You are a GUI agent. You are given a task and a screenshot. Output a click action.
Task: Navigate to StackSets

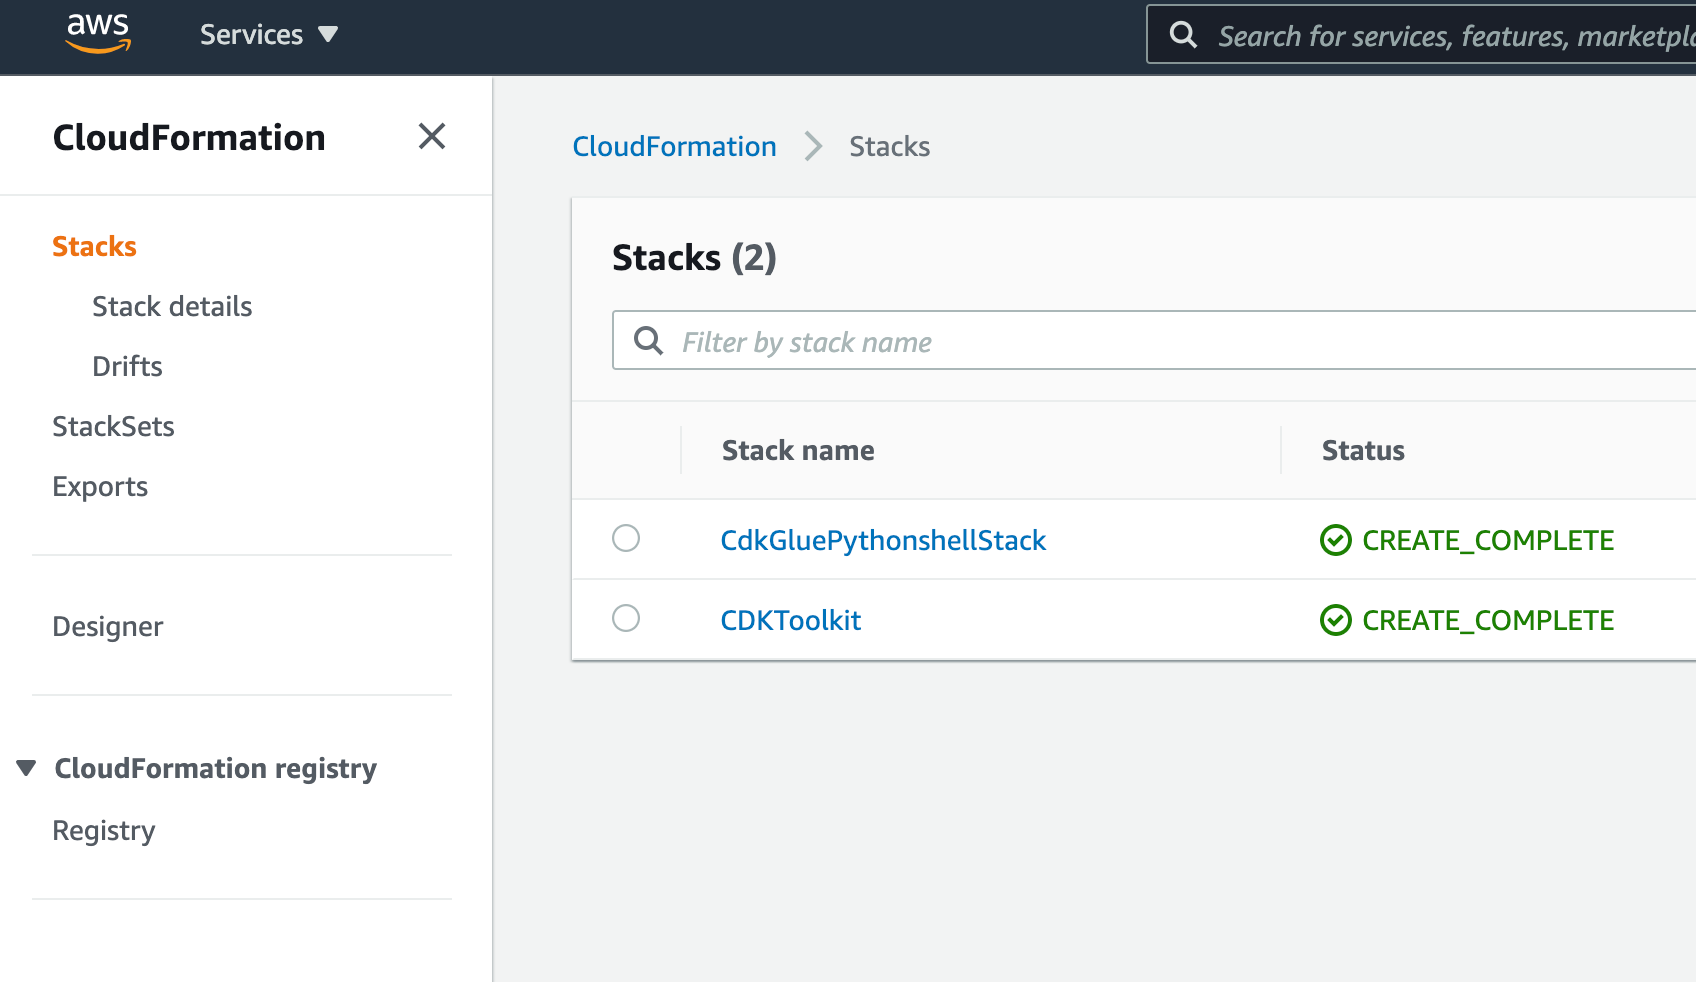[113, 426]
